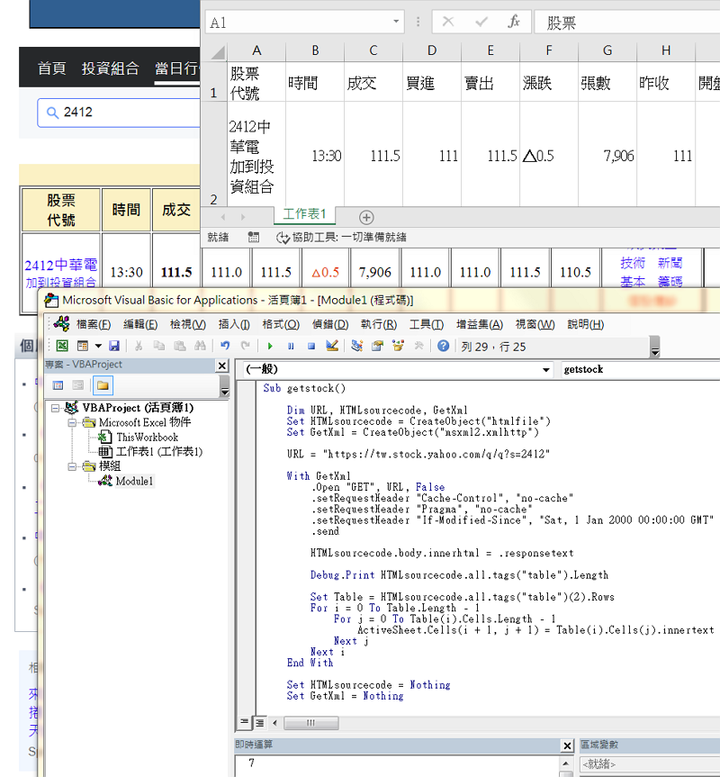
Task: Click the Undo arrow in VBA toolbar
Action: click(225, 346)
